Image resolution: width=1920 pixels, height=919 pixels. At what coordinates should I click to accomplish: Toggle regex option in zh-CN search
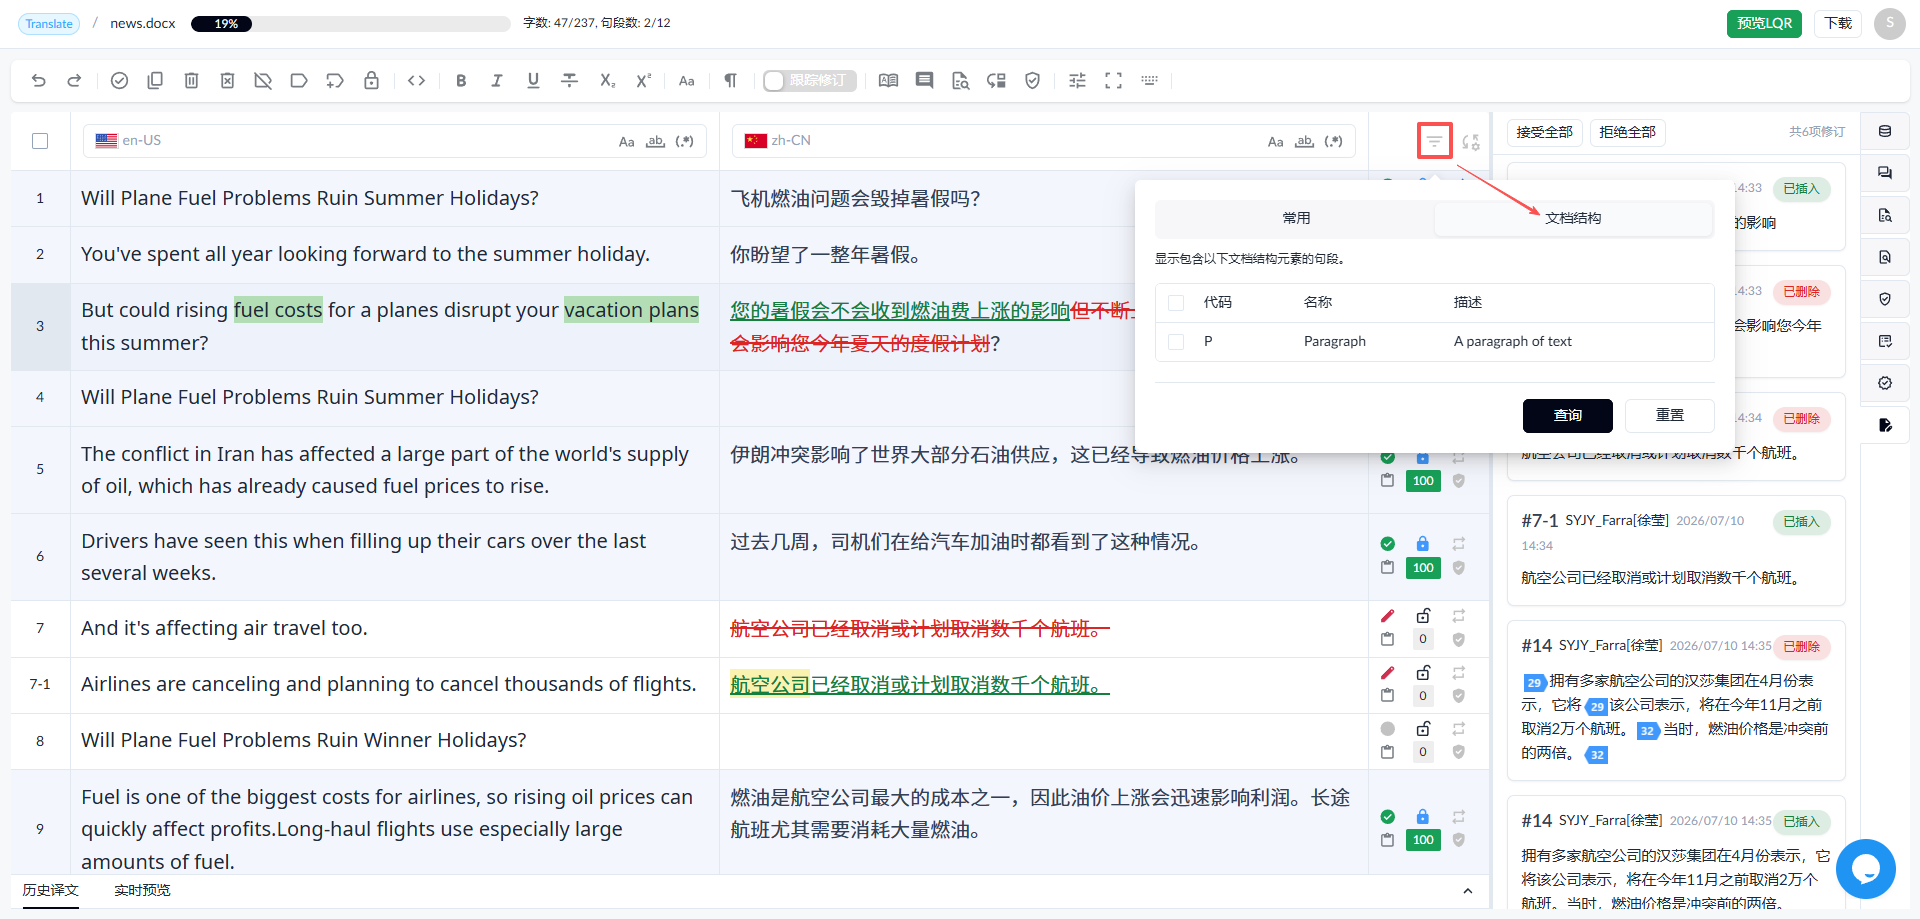point(1333,142)
